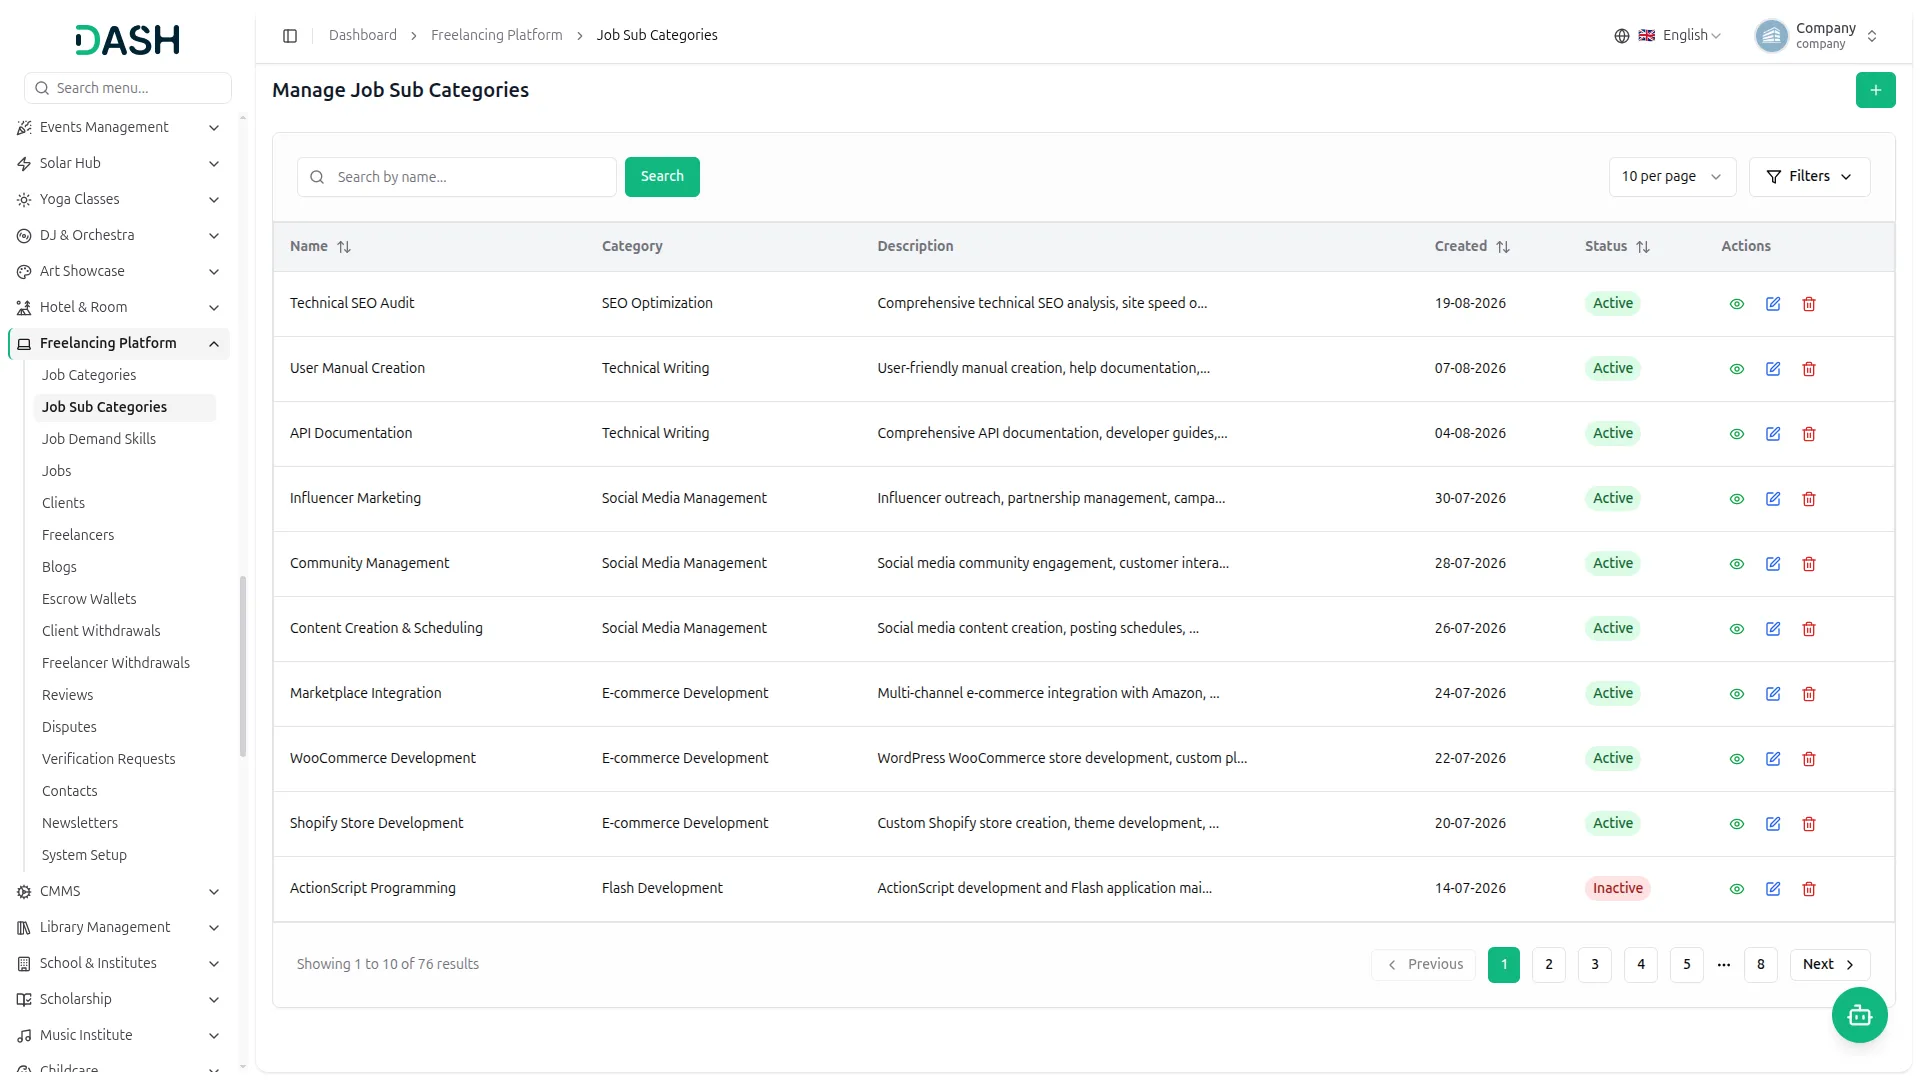The height and width of the screenshot is (1080, 1920).
Task: Delete API Documentation sub category
Action: (1808, 434)
